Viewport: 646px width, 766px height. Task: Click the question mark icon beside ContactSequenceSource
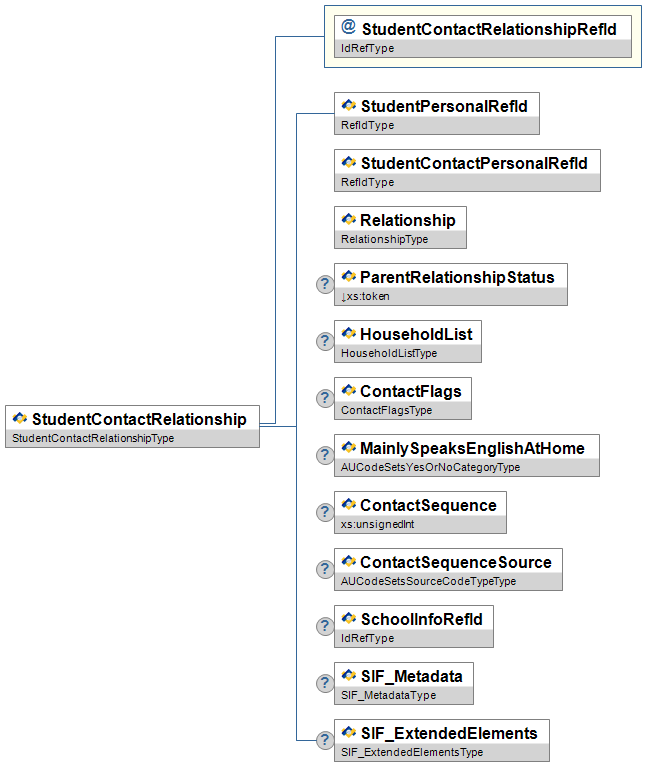324,570
